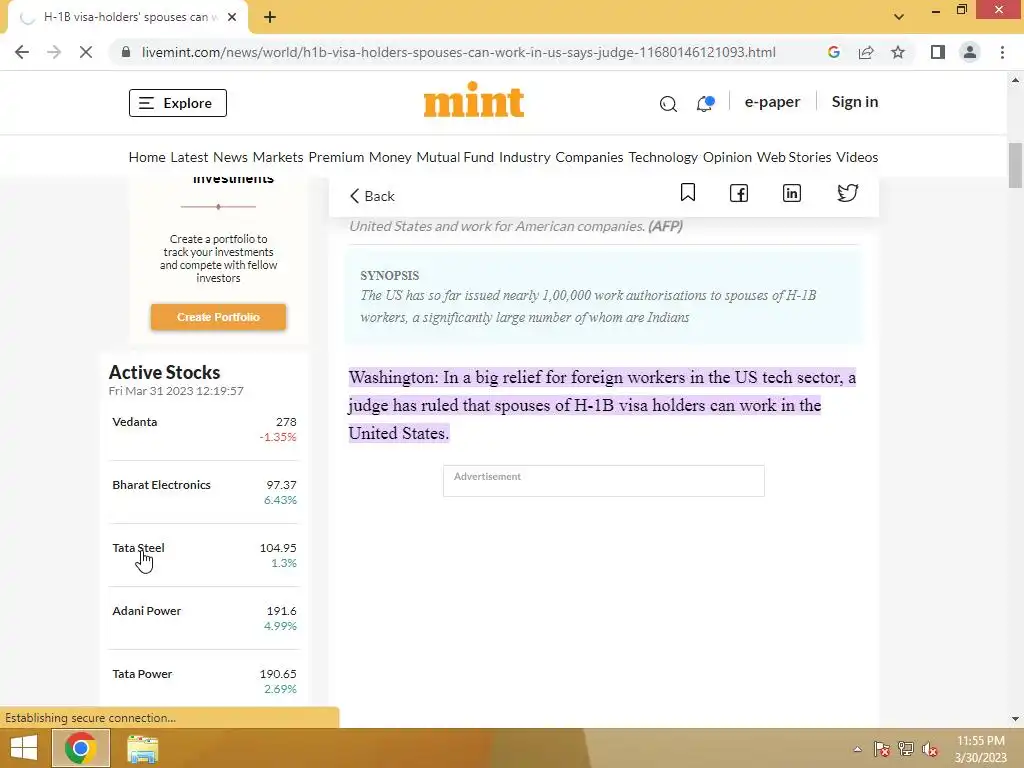The width and height of the screenshot is (1024, 768).
Task: Click the Chrome taskbar icon
Action: [x=80, y=748]
